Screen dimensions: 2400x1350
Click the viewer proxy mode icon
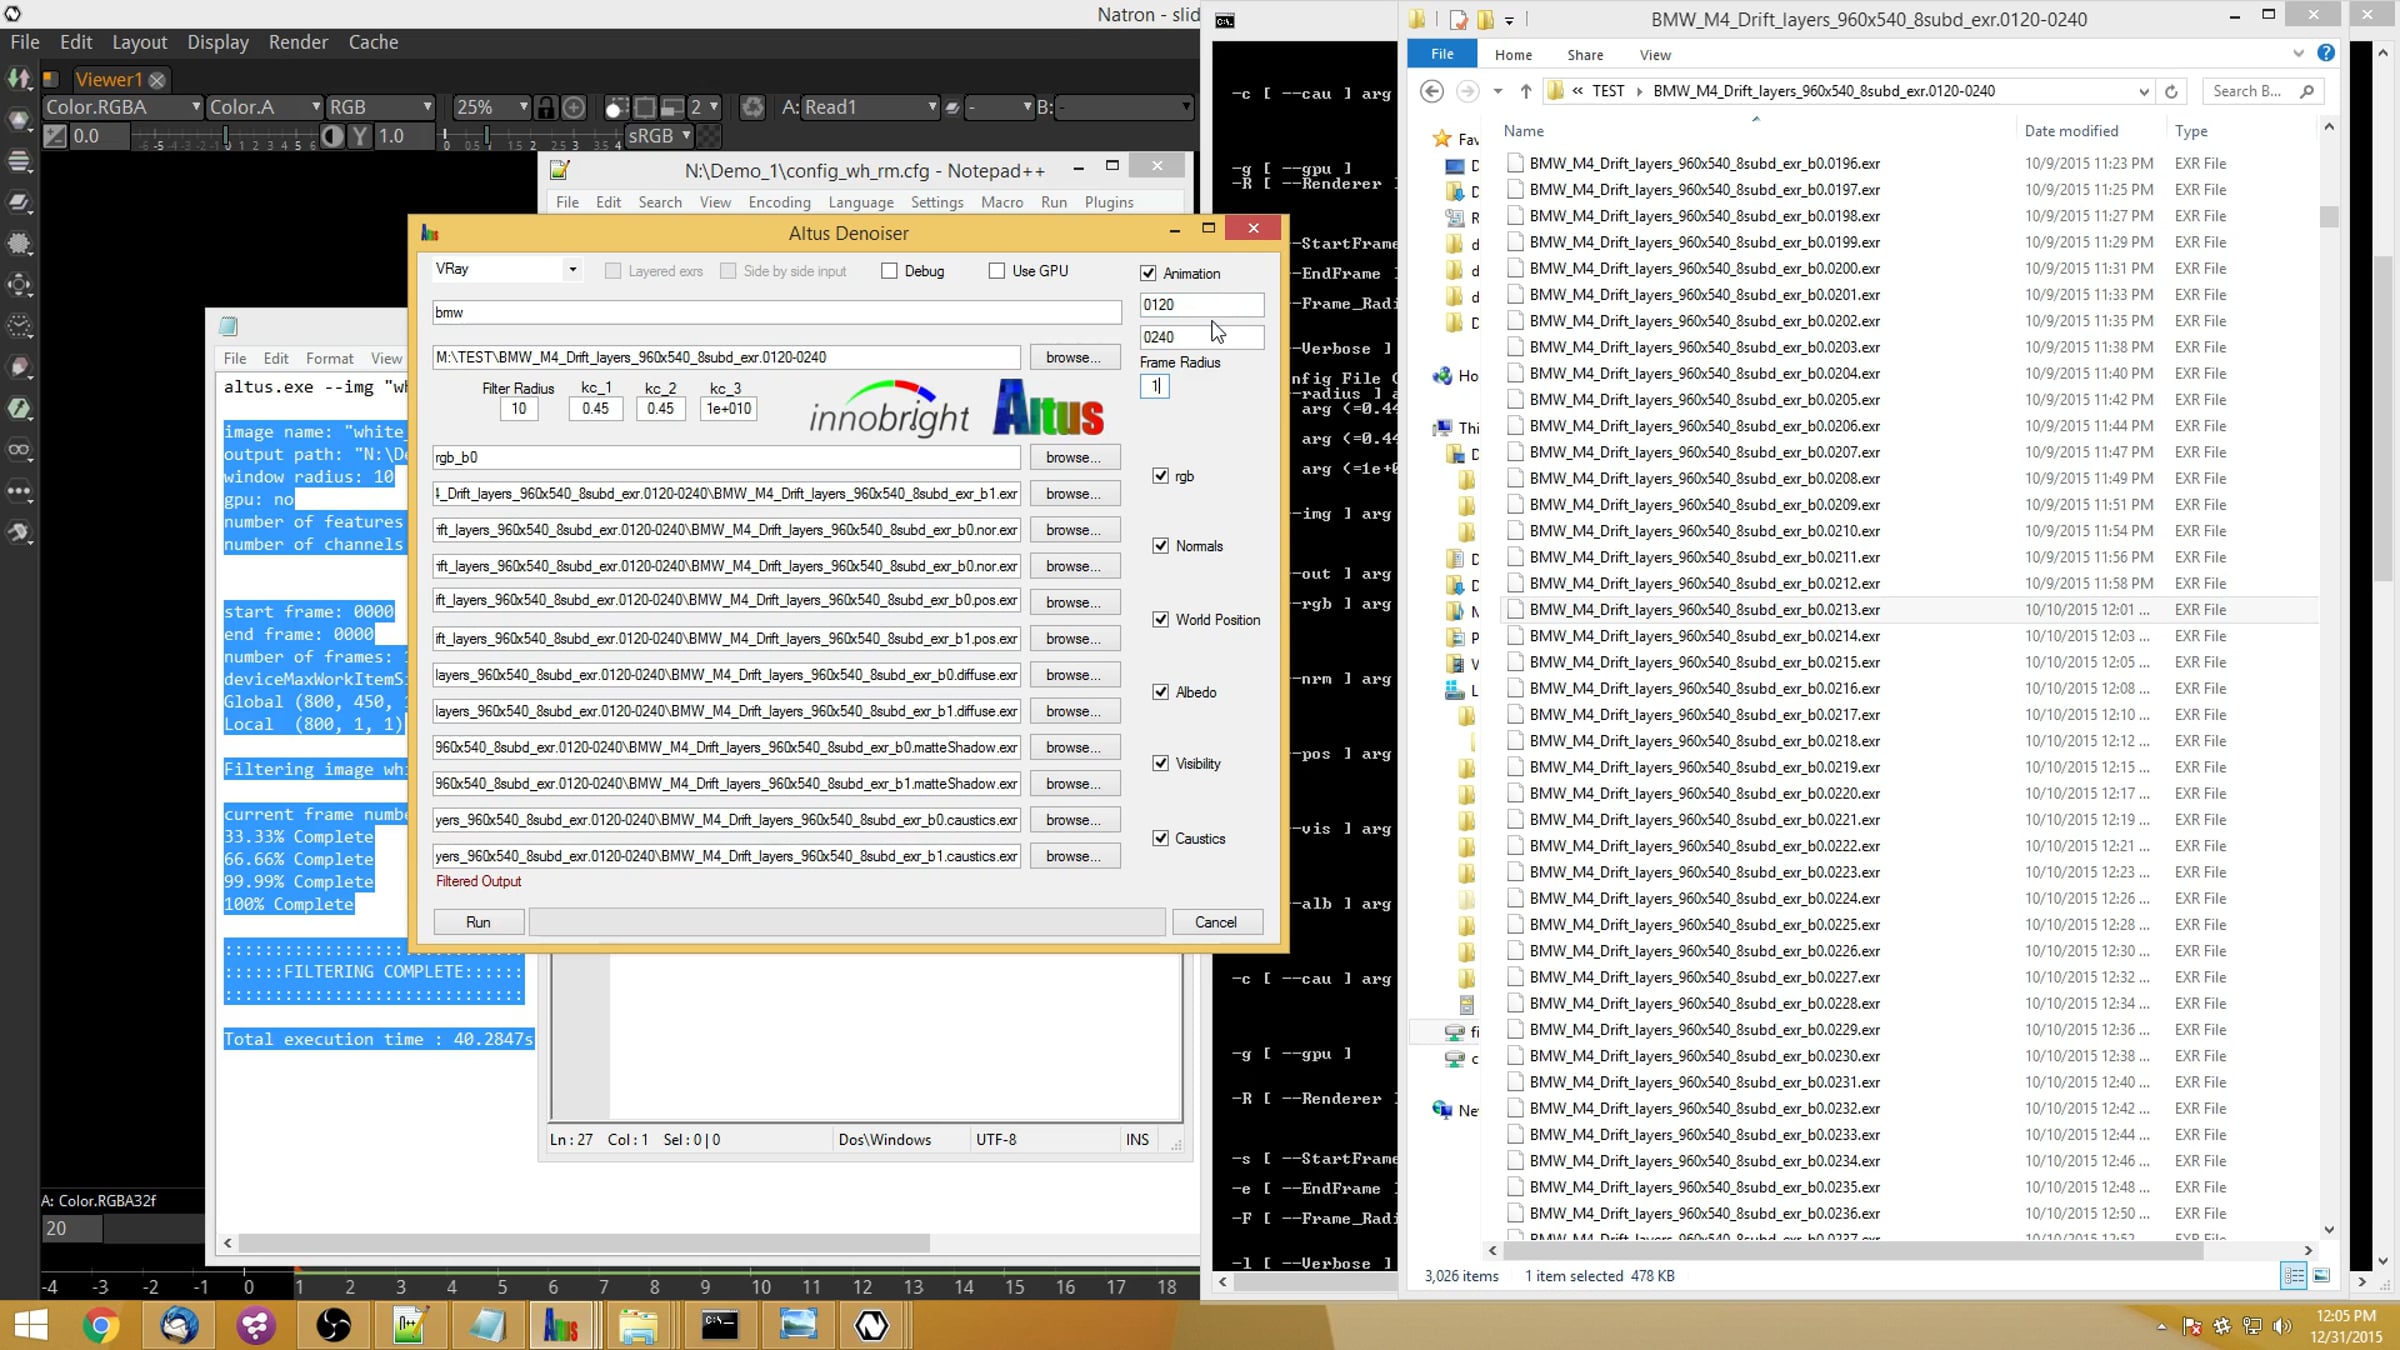pyautogui.click(x=672, y=107)
